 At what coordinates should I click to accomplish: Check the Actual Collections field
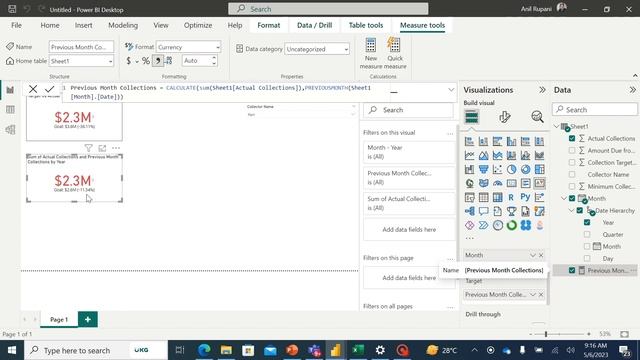point(572,138)
